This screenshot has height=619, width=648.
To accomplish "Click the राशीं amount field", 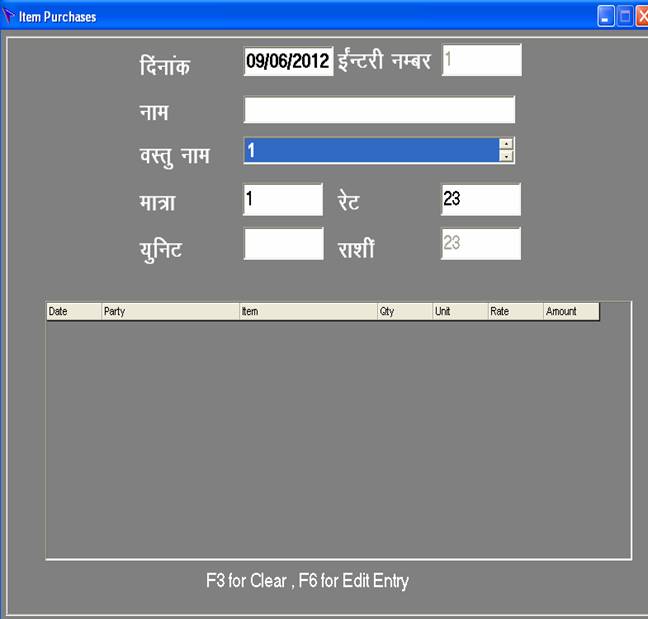I will pos(480,244).
